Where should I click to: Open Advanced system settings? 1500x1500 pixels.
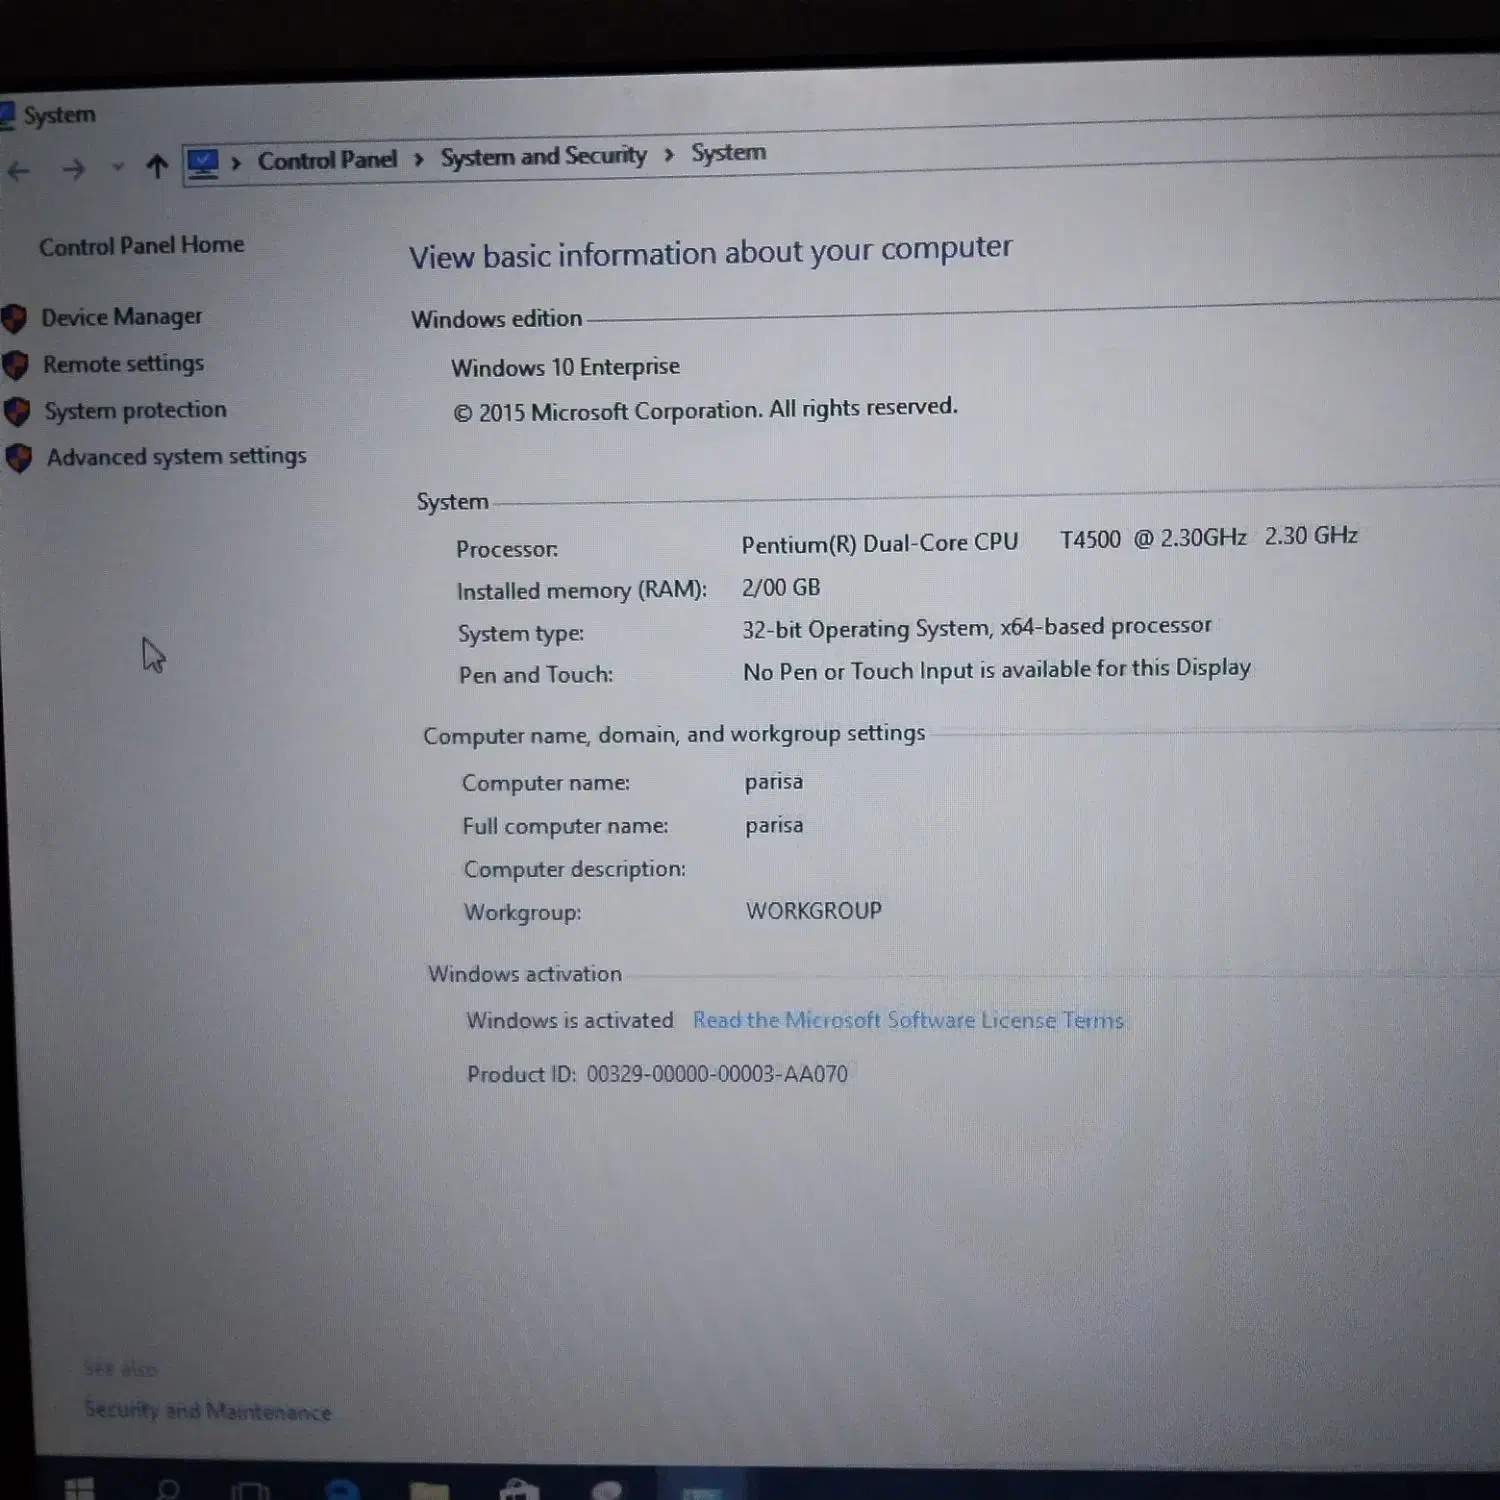click(177, 457)
